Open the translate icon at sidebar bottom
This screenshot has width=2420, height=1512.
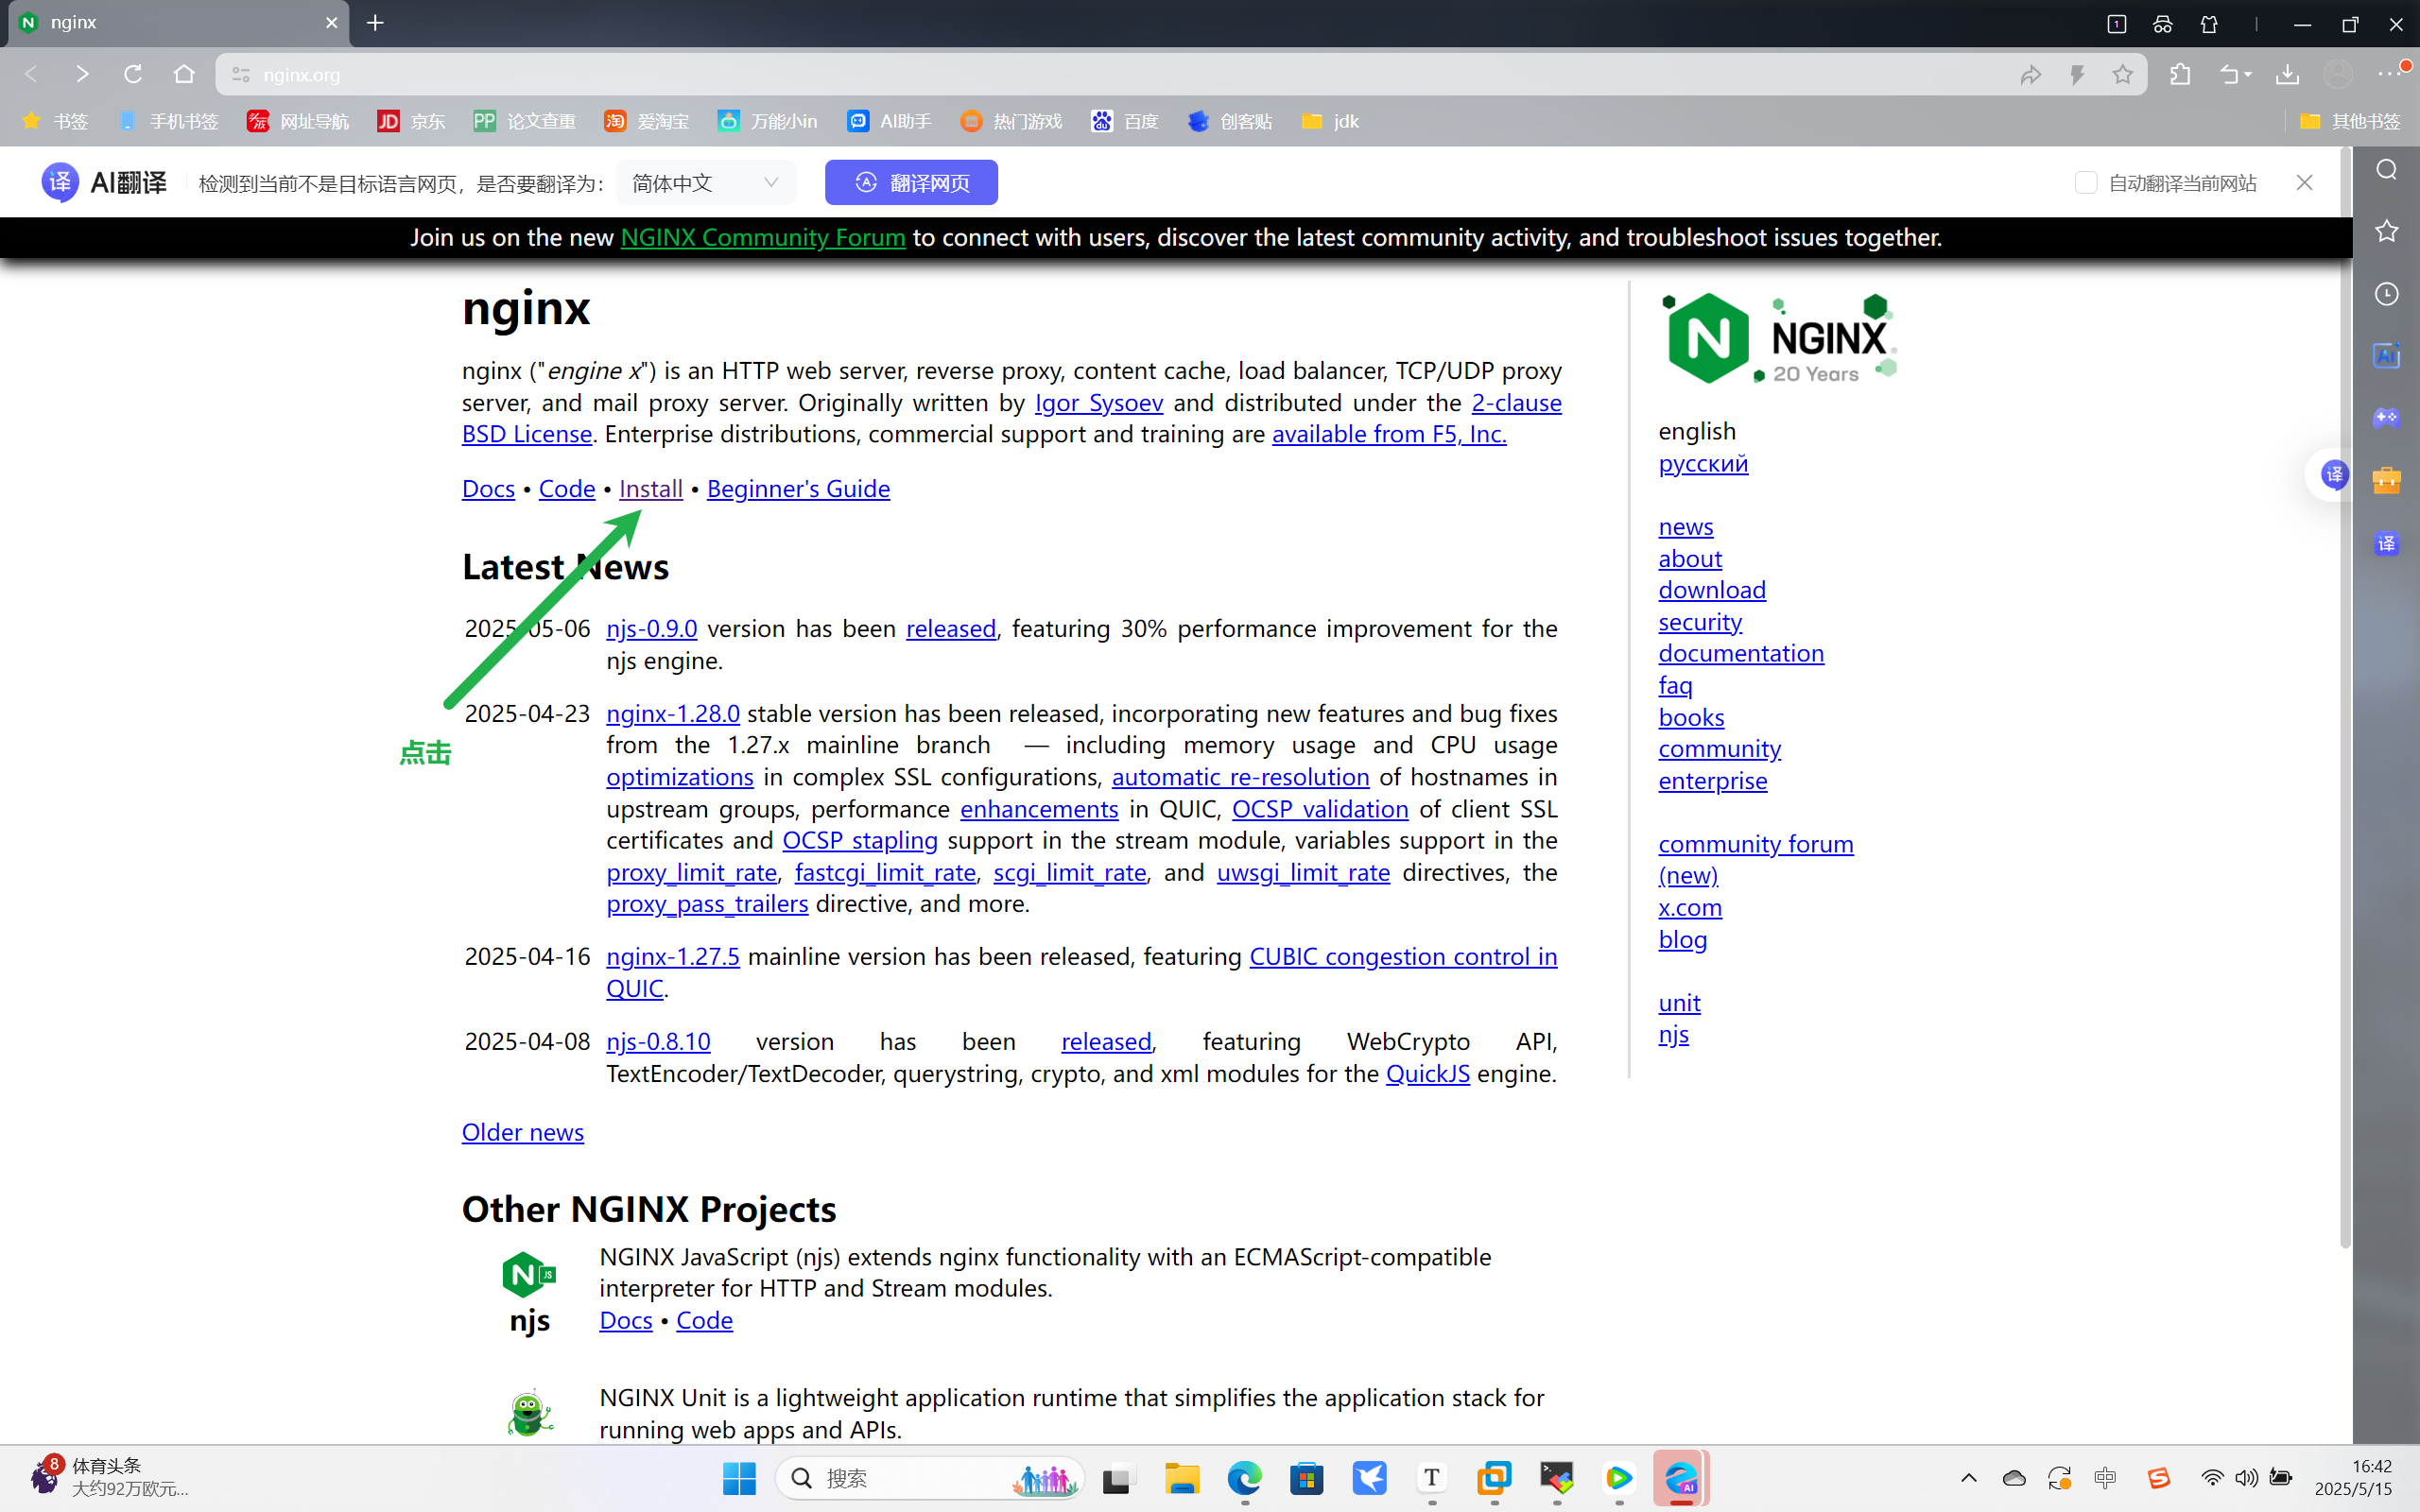point(2388,544)
